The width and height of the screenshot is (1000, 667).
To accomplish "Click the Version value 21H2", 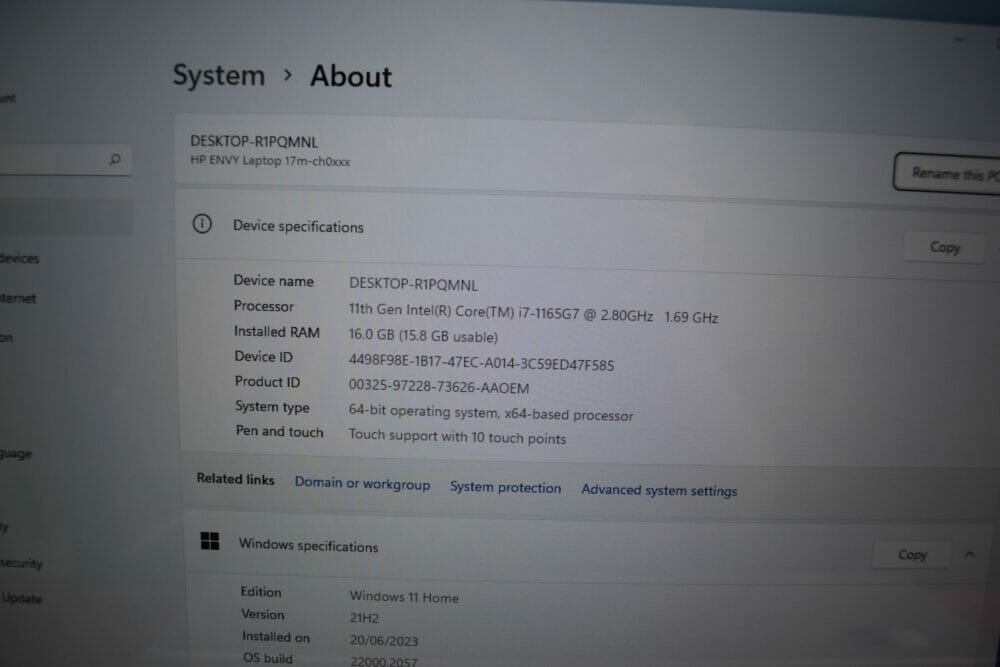I will [x=364, y=618].
